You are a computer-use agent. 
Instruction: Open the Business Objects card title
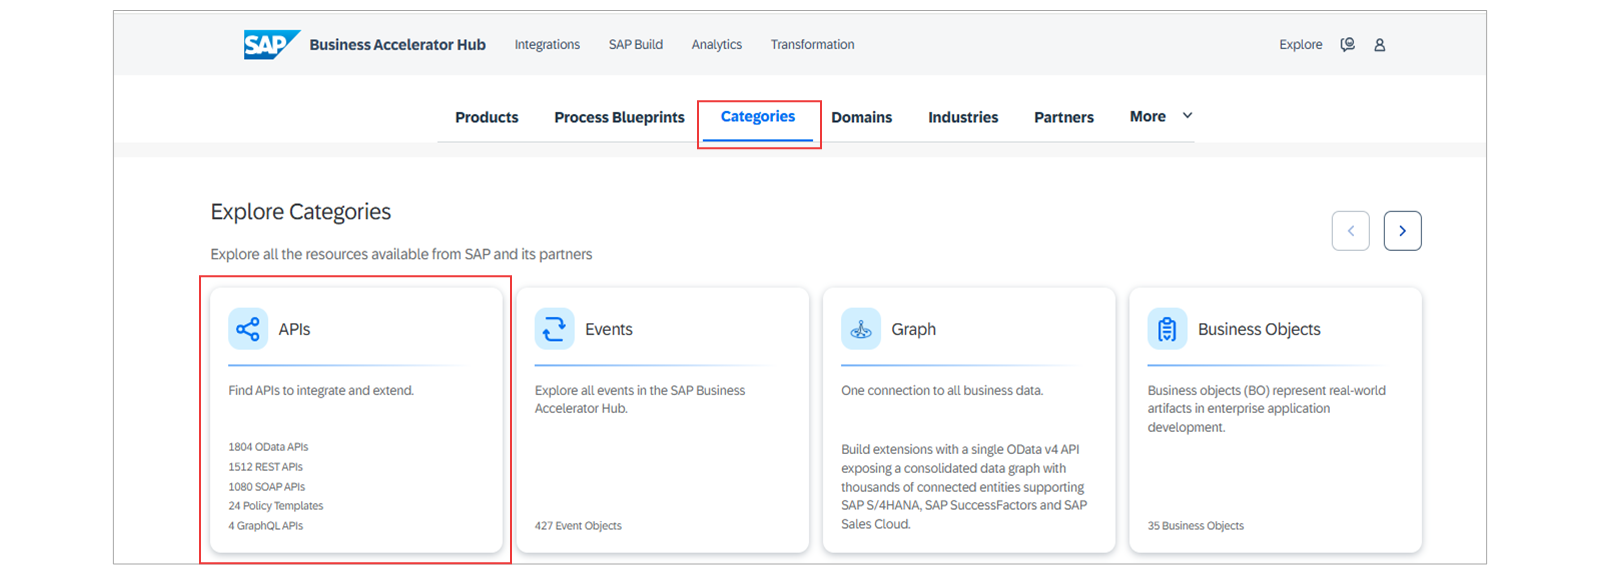click(x=1259, y=329)
